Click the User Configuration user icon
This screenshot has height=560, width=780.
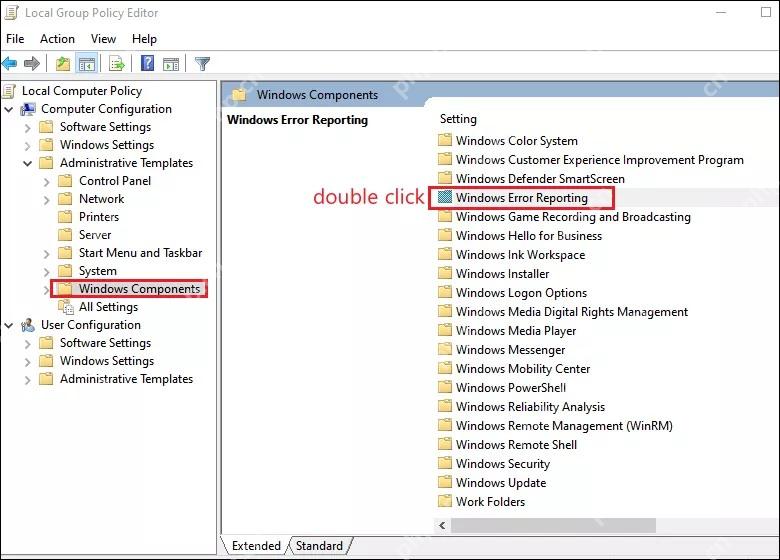click(28, 325)
